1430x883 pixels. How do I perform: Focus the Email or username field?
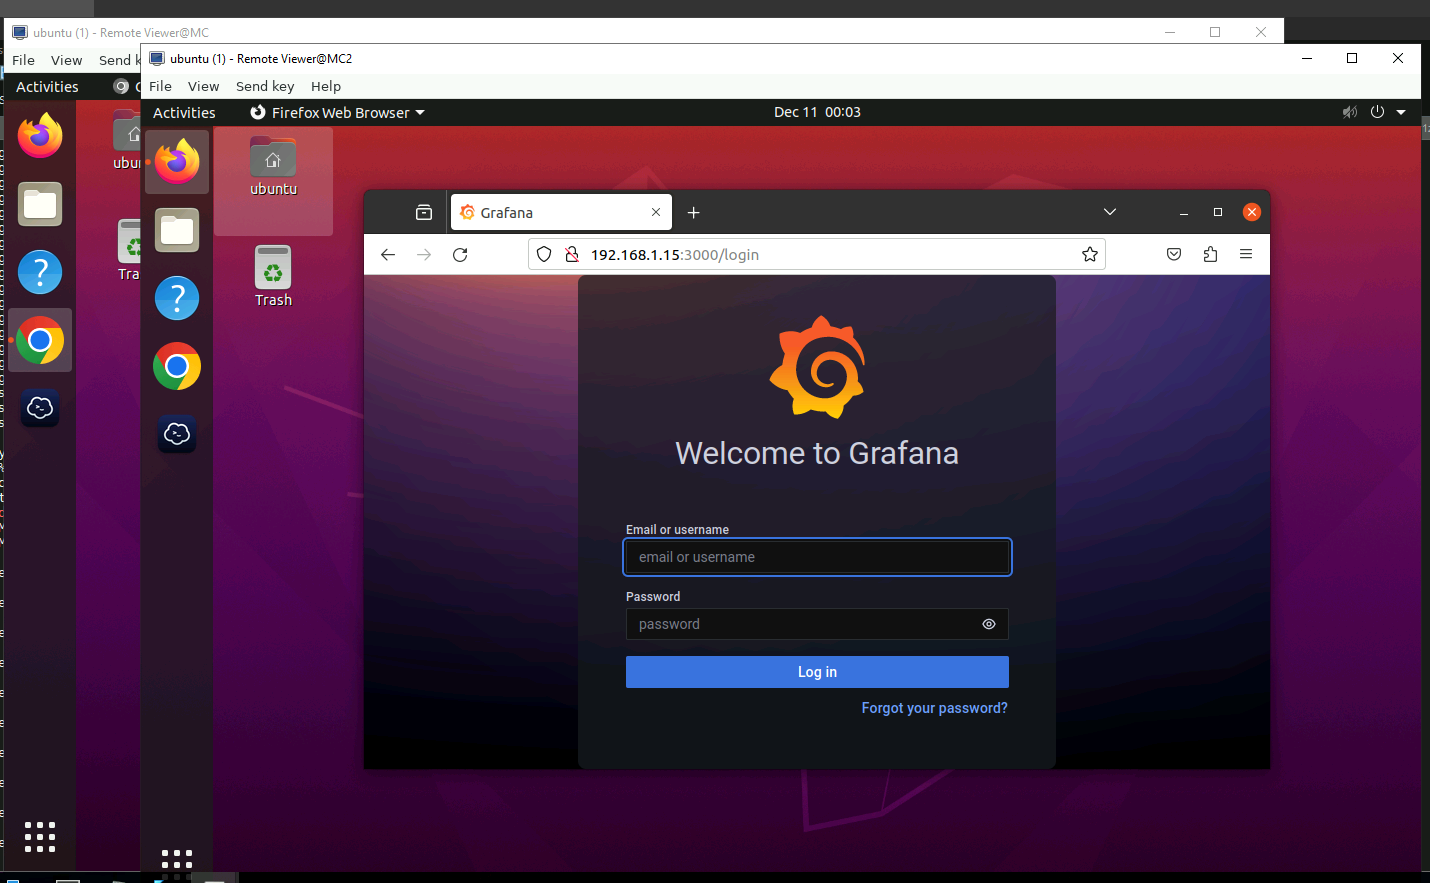(x=816, y=557)
